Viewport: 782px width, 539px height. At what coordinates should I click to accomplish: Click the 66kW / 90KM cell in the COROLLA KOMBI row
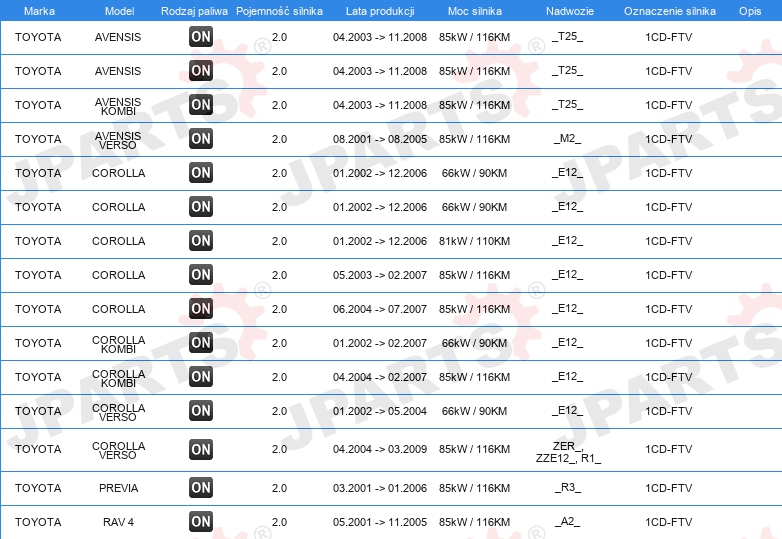(x=474, y=343)
